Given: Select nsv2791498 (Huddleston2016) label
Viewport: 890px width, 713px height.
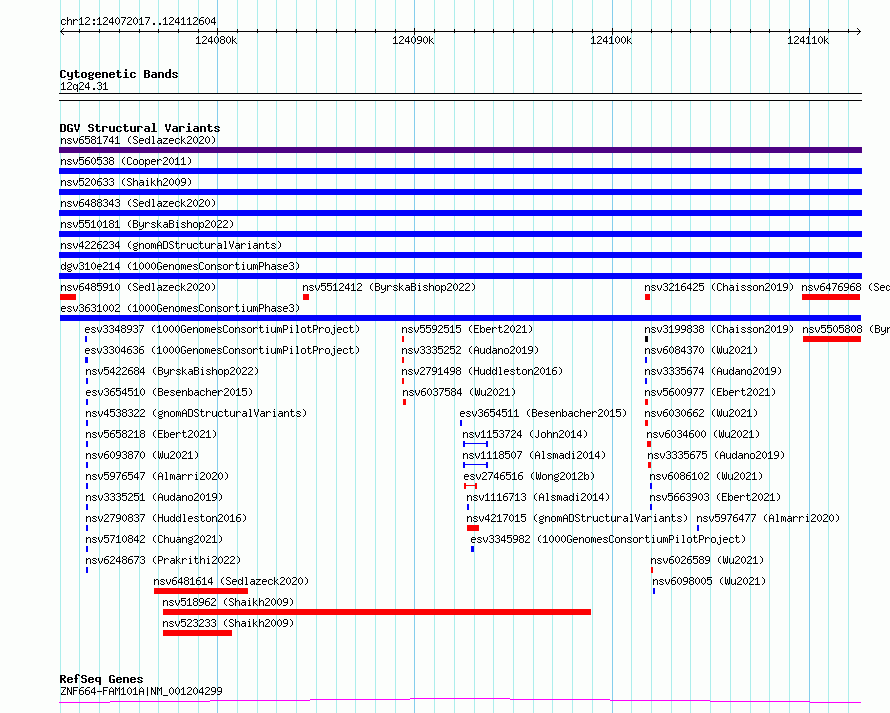Looking at the screenshot, I should point(482,371).
